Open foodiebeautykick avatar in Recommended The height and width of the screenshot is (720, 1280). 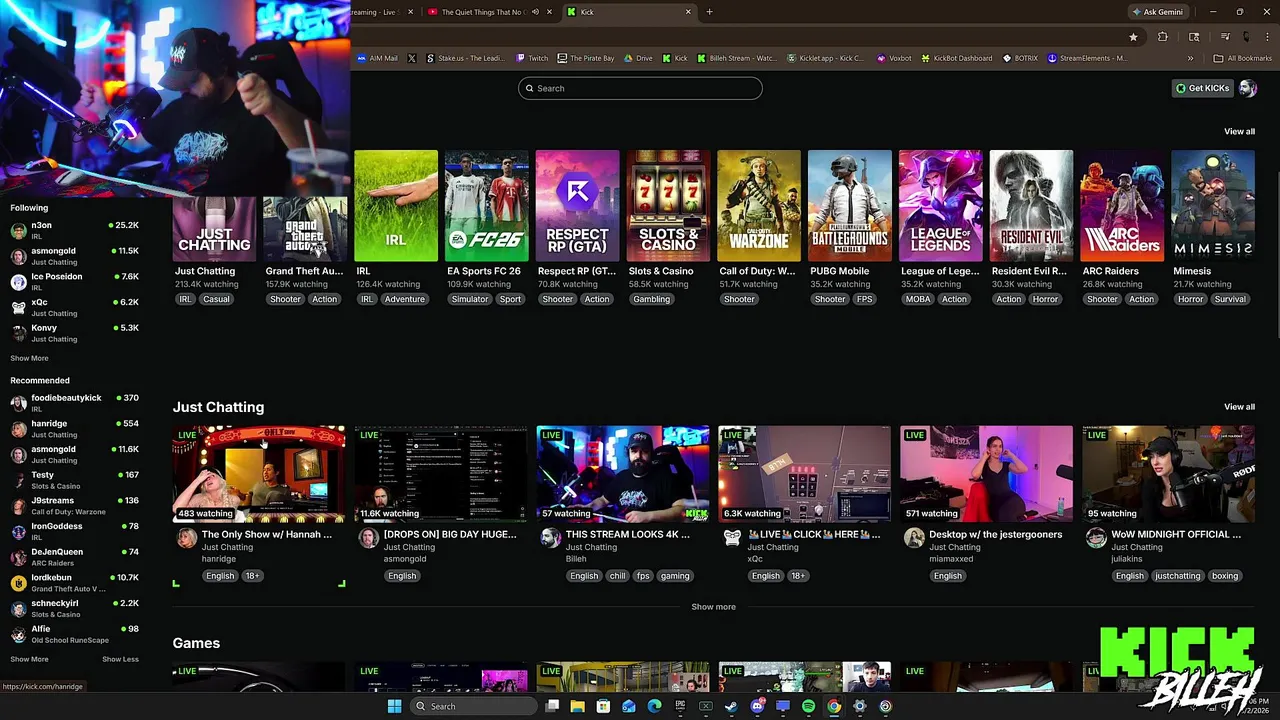[x=18, y=403]
